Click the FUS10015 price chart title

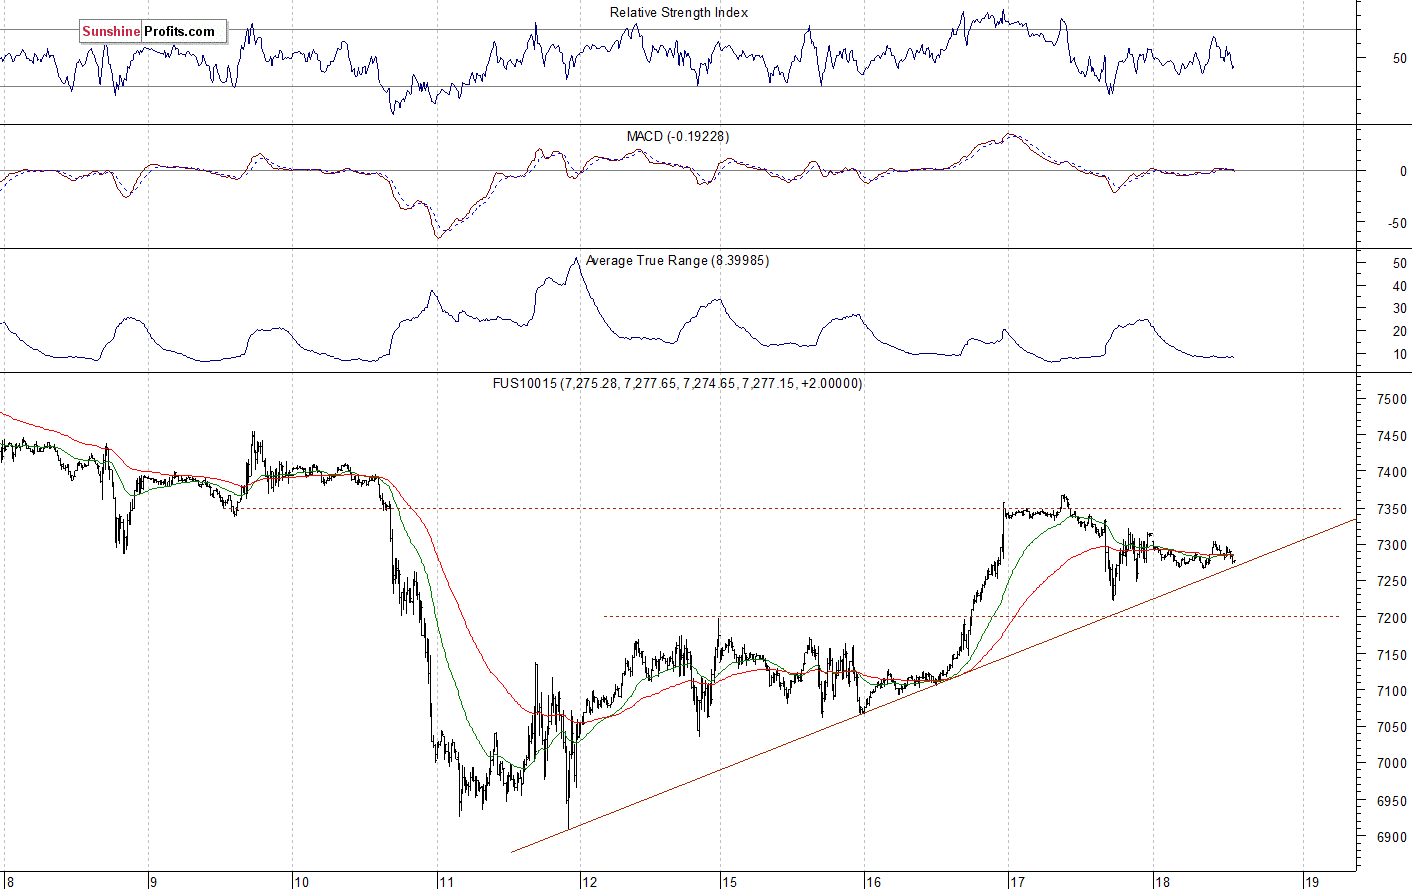677,384
